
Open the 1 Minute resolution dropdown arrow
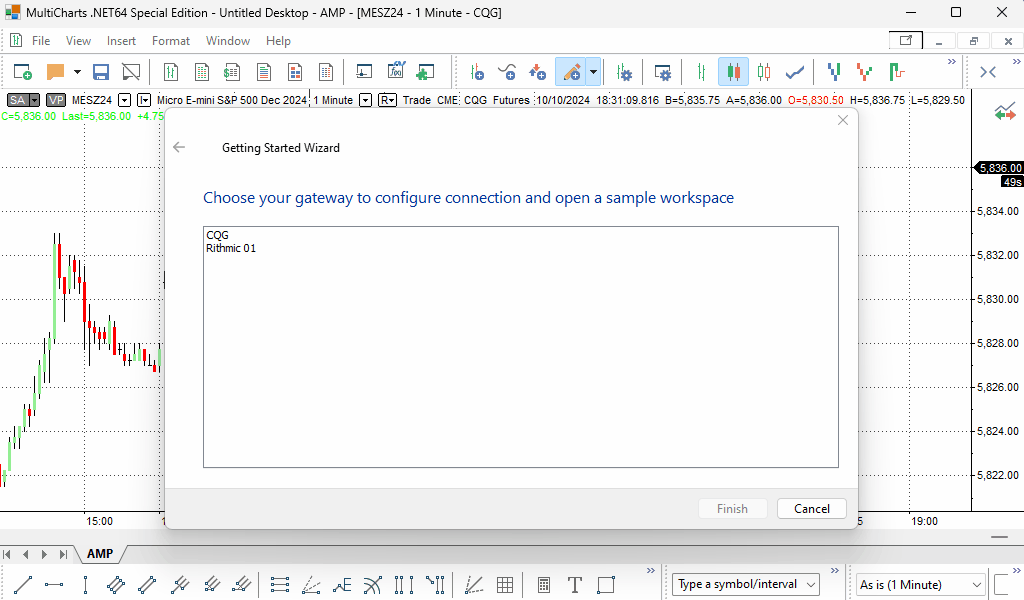click(366, 100)
